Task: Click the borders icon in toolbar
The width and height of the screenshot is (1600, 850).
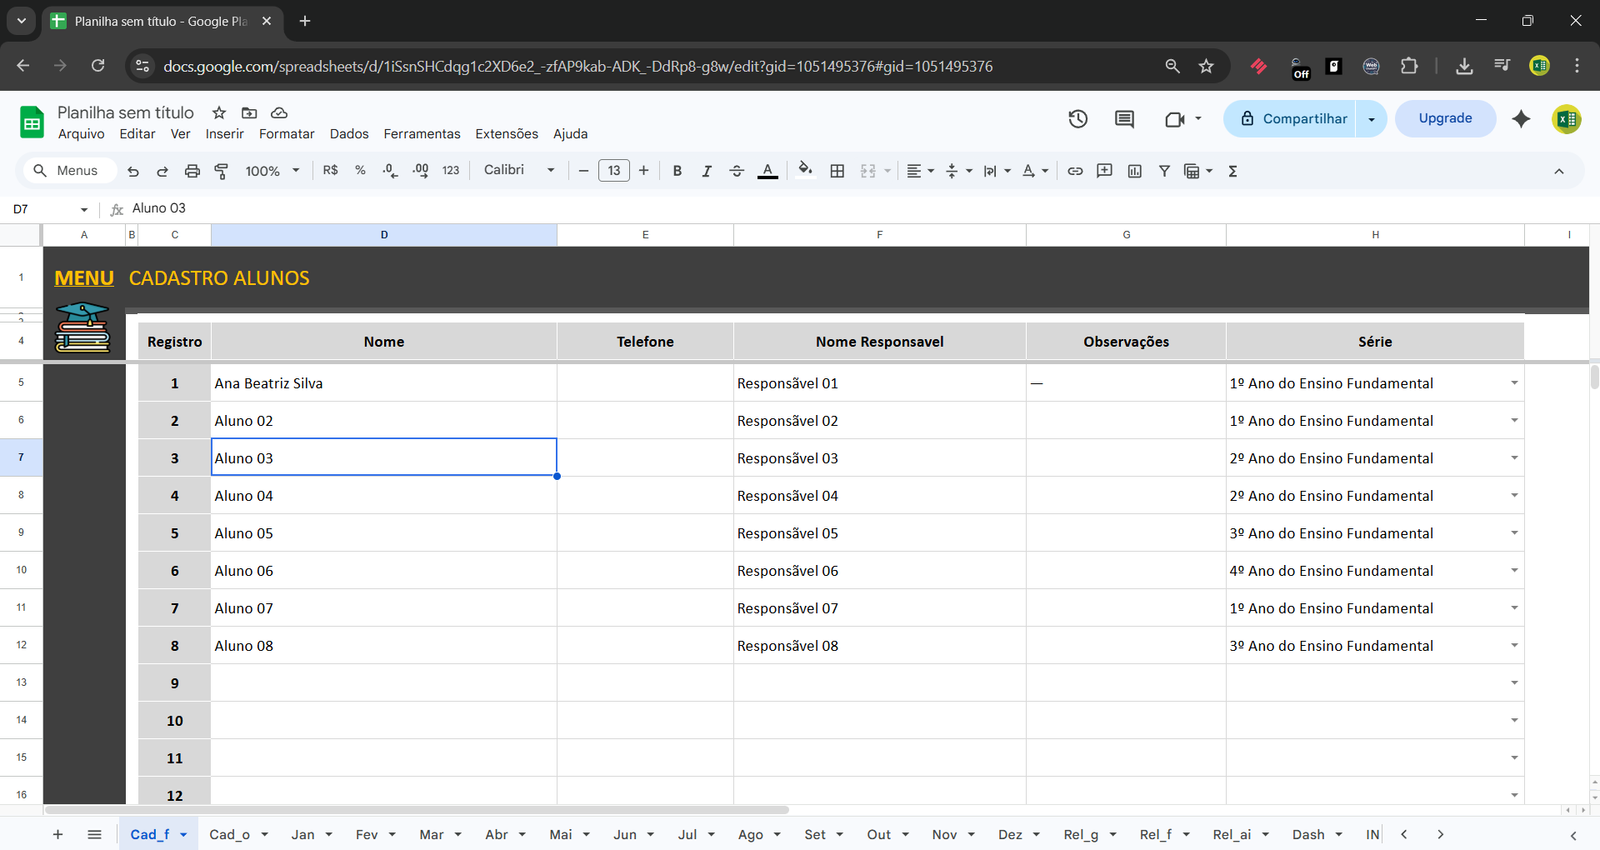Action: pos(837,171)
